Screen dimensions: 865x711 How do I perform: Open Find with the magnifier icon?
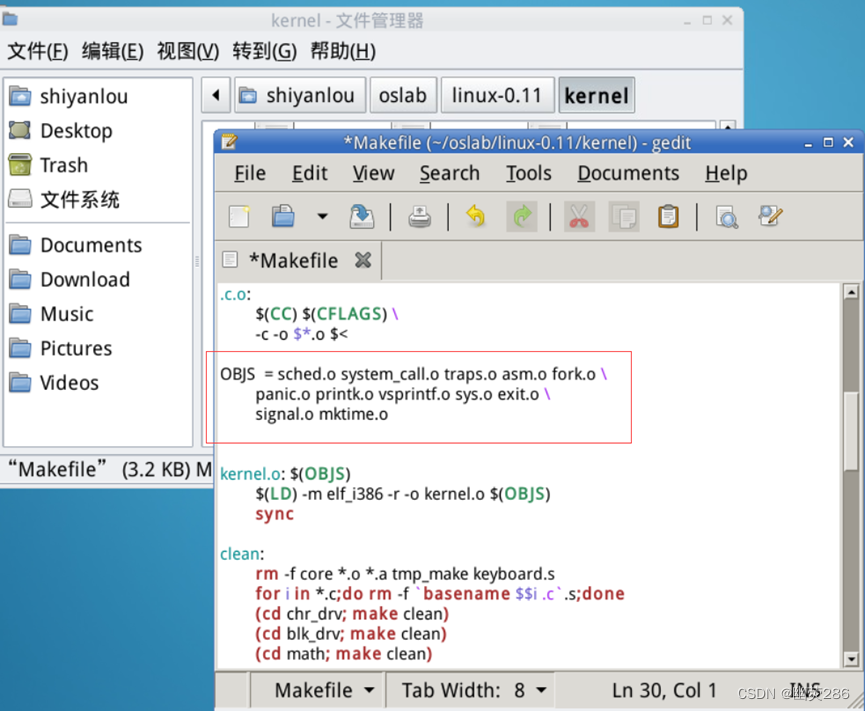point(726,216)
